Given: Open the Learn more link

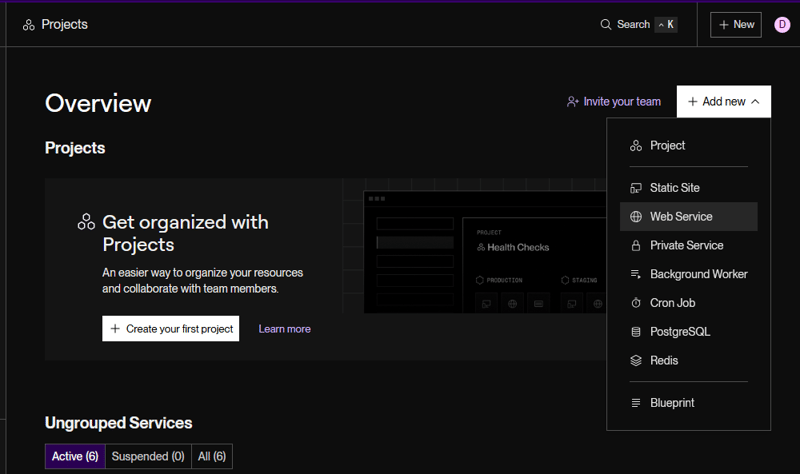Looking at the screenshot, I should pos(285,329).
